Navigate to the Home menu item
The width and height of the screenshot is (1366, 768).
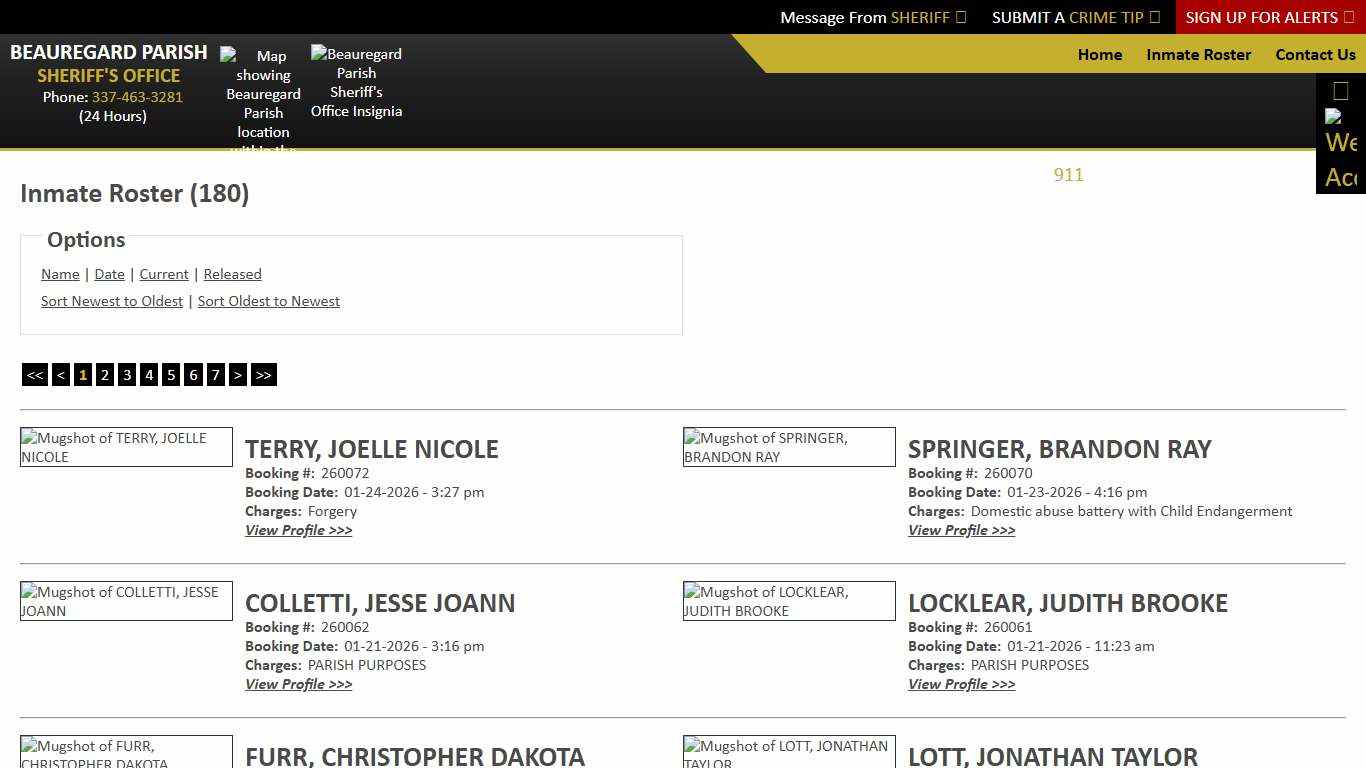(x=1100, y=55)
